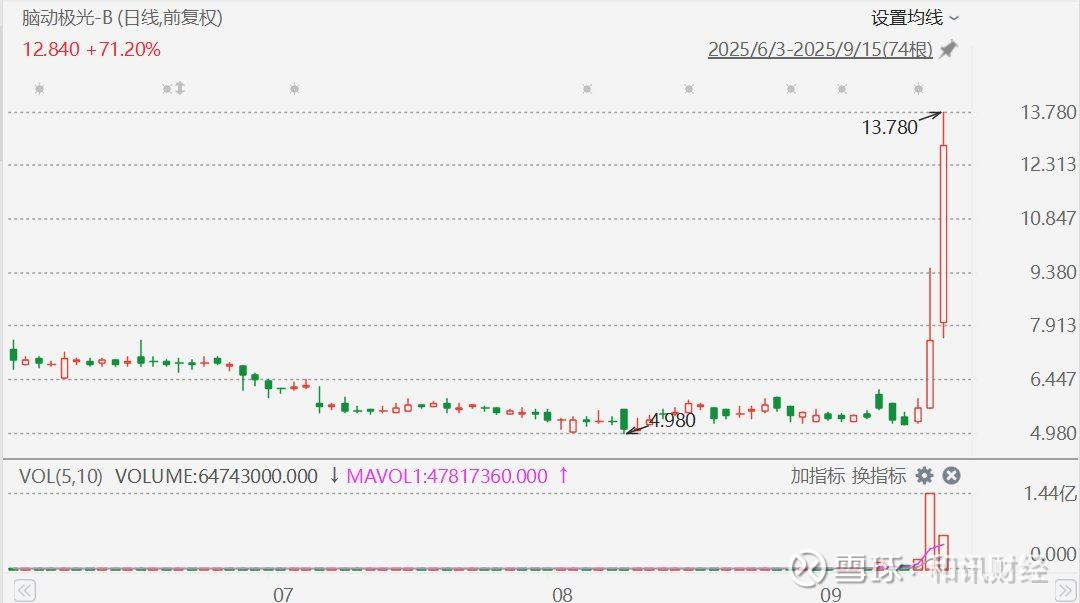The image size is (1080, 603).
Task: Click the 换指标 switch indicator button
Action: tap(879, 476)
